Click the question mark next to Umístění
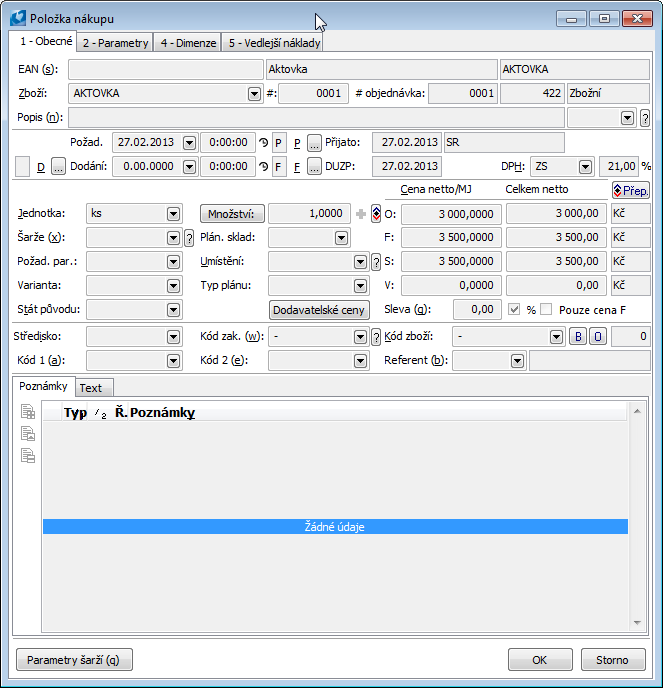Image resolution: width=663 pixels, height=688 pixels. 376,262
